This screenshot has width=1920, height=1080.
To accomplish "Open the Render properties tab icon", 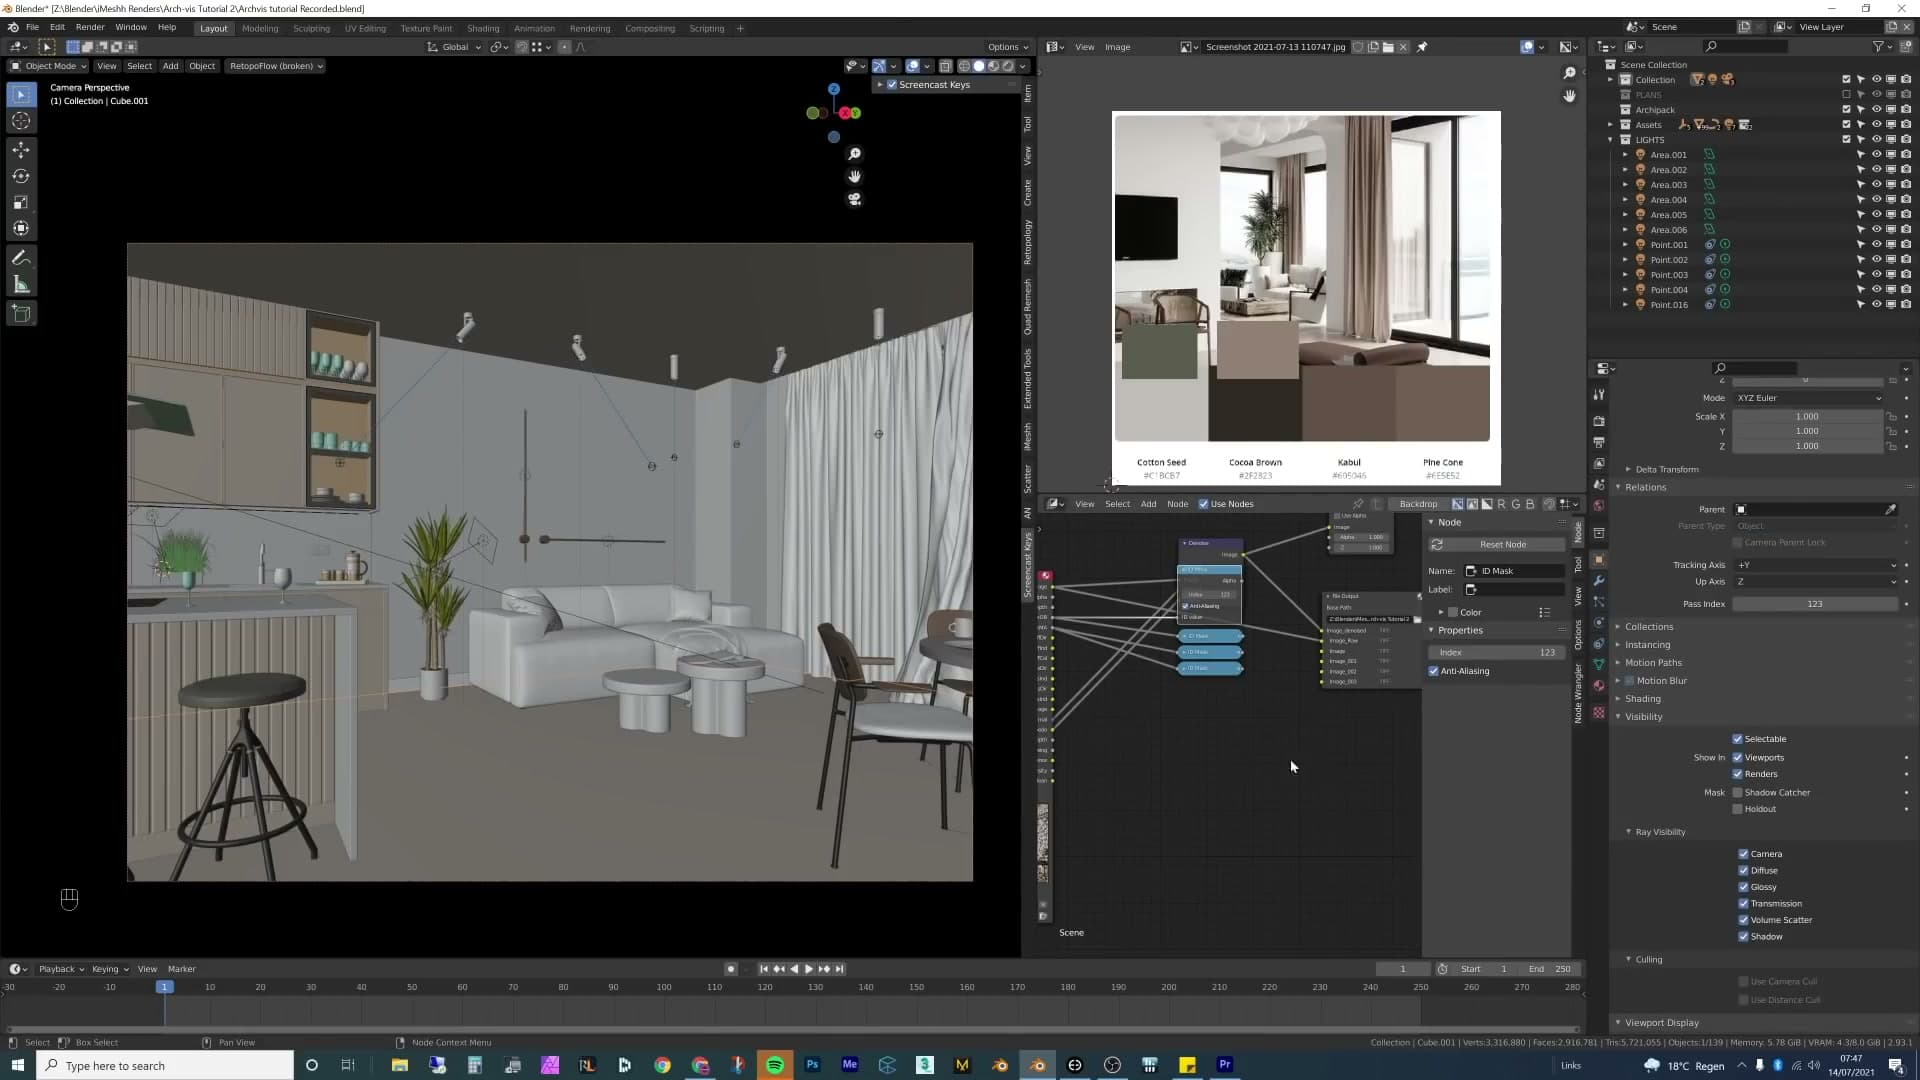I will coord(1598,421).
